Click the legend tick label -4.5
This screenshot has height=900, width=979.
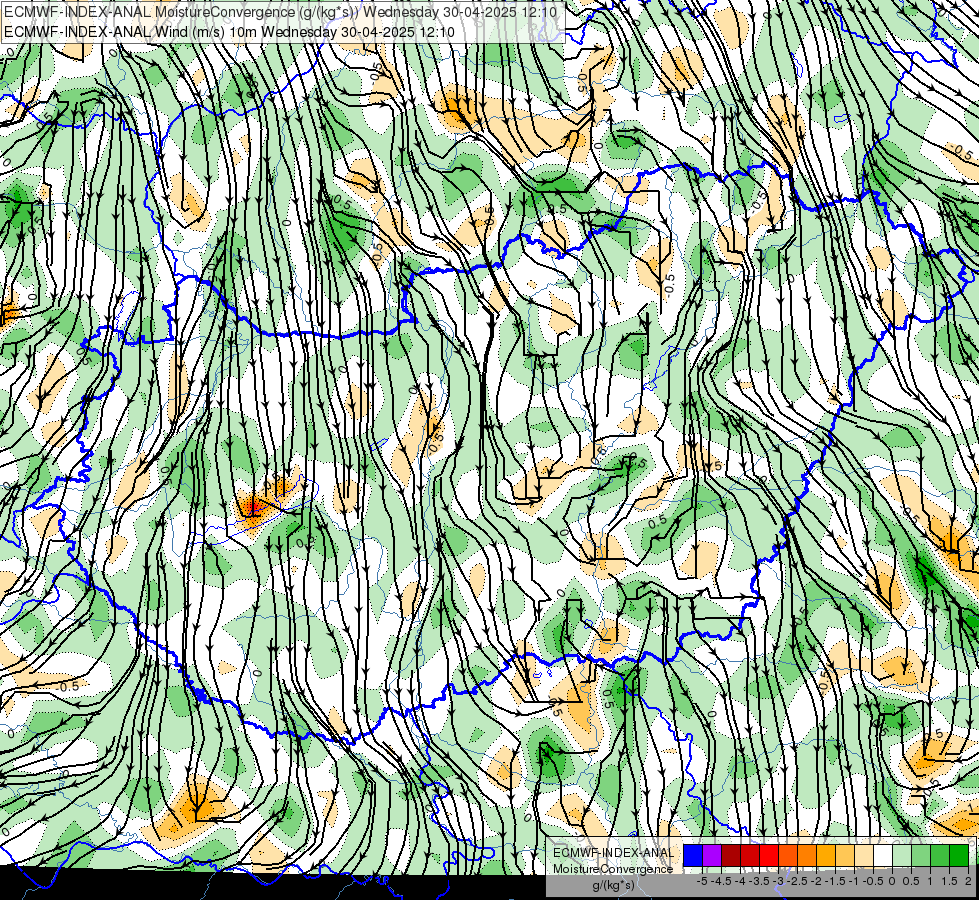pyautogui.click(x=721, y=881)
